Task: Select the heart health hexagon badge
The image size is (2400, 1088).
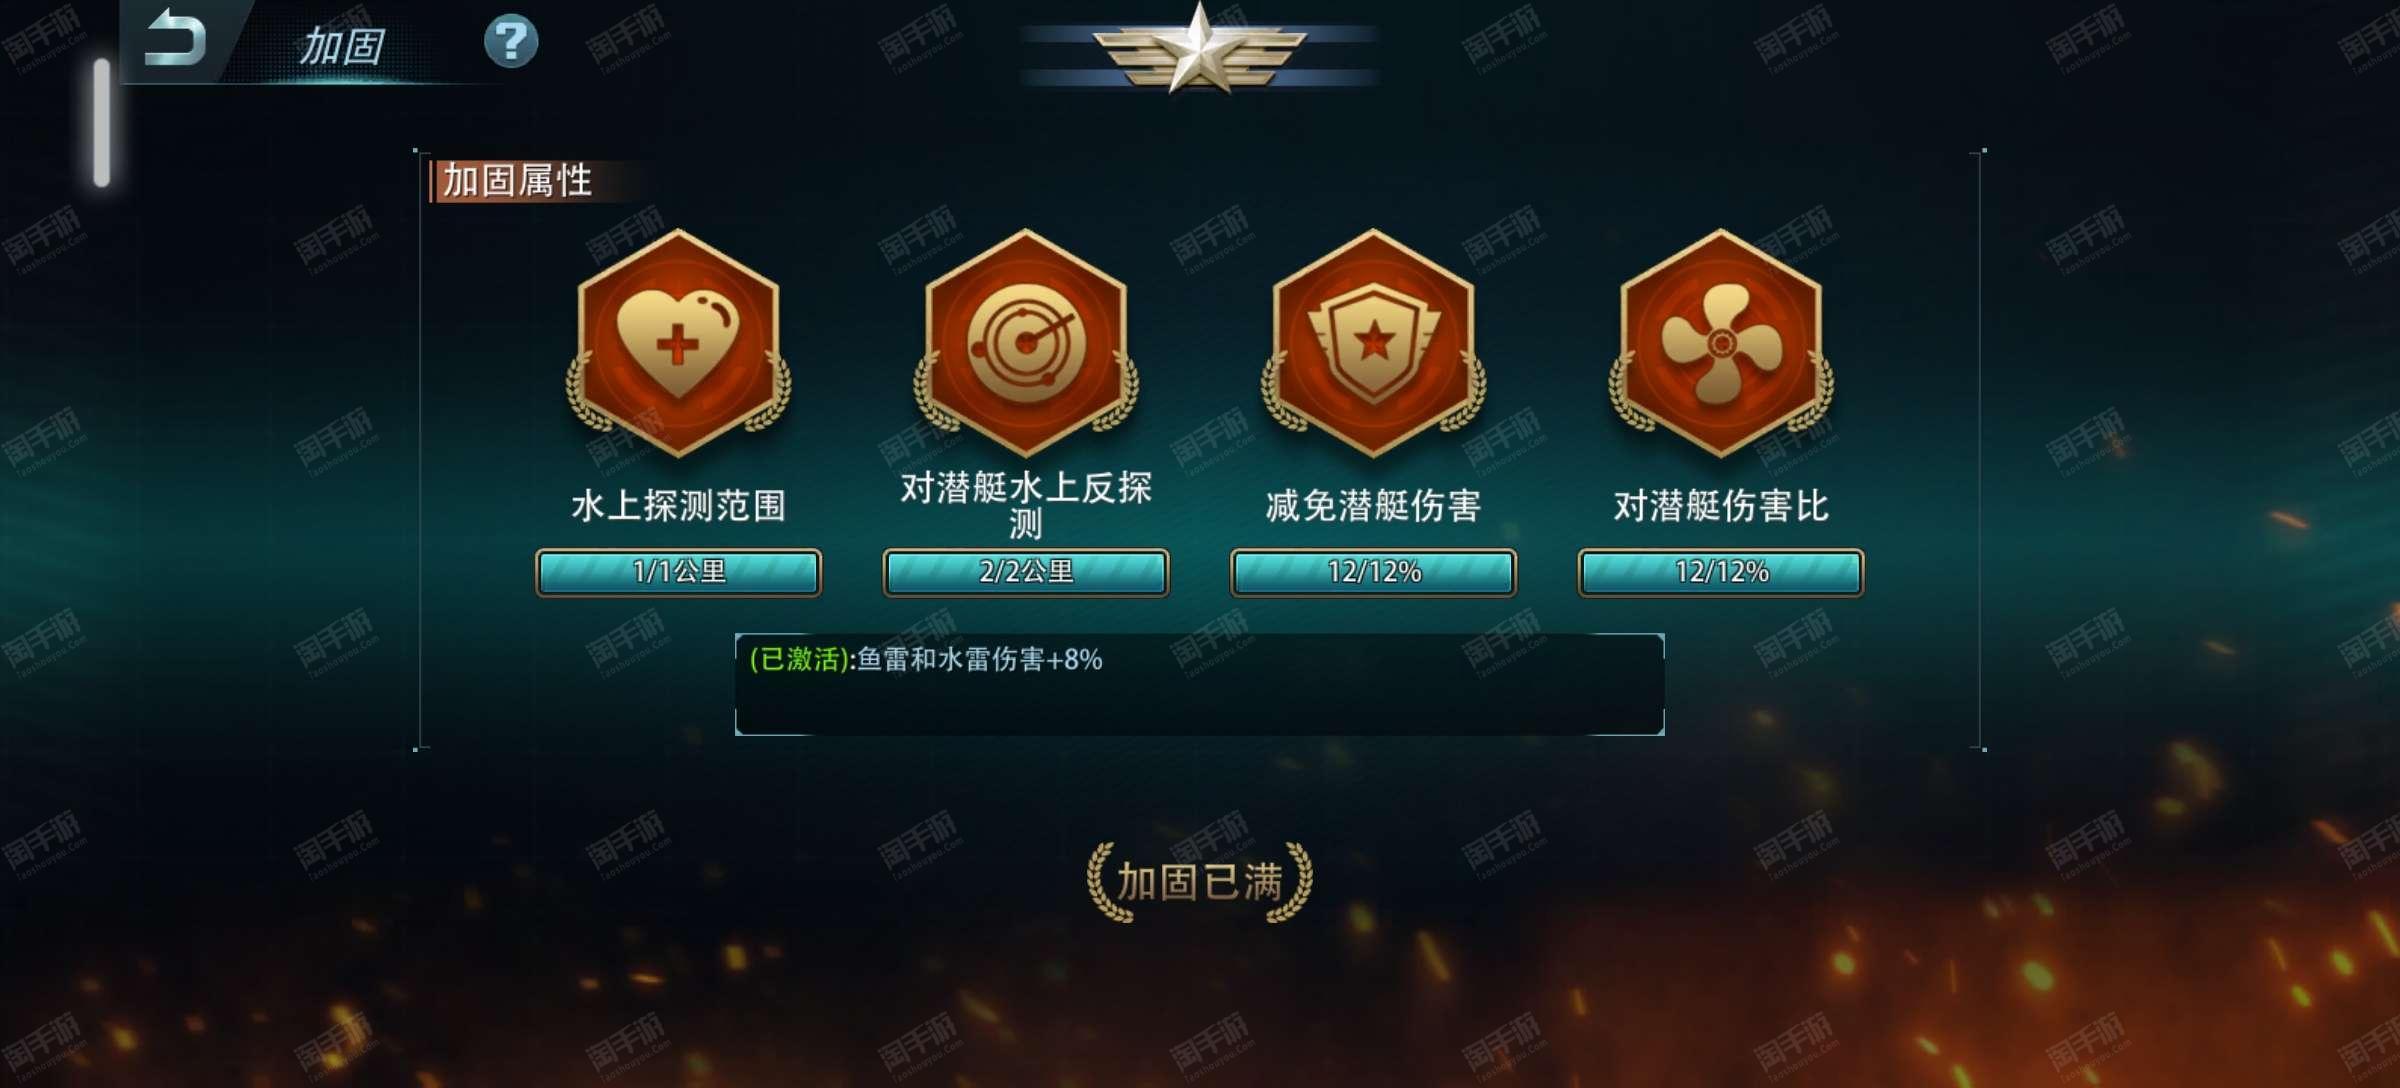Action: coord(678,343)
